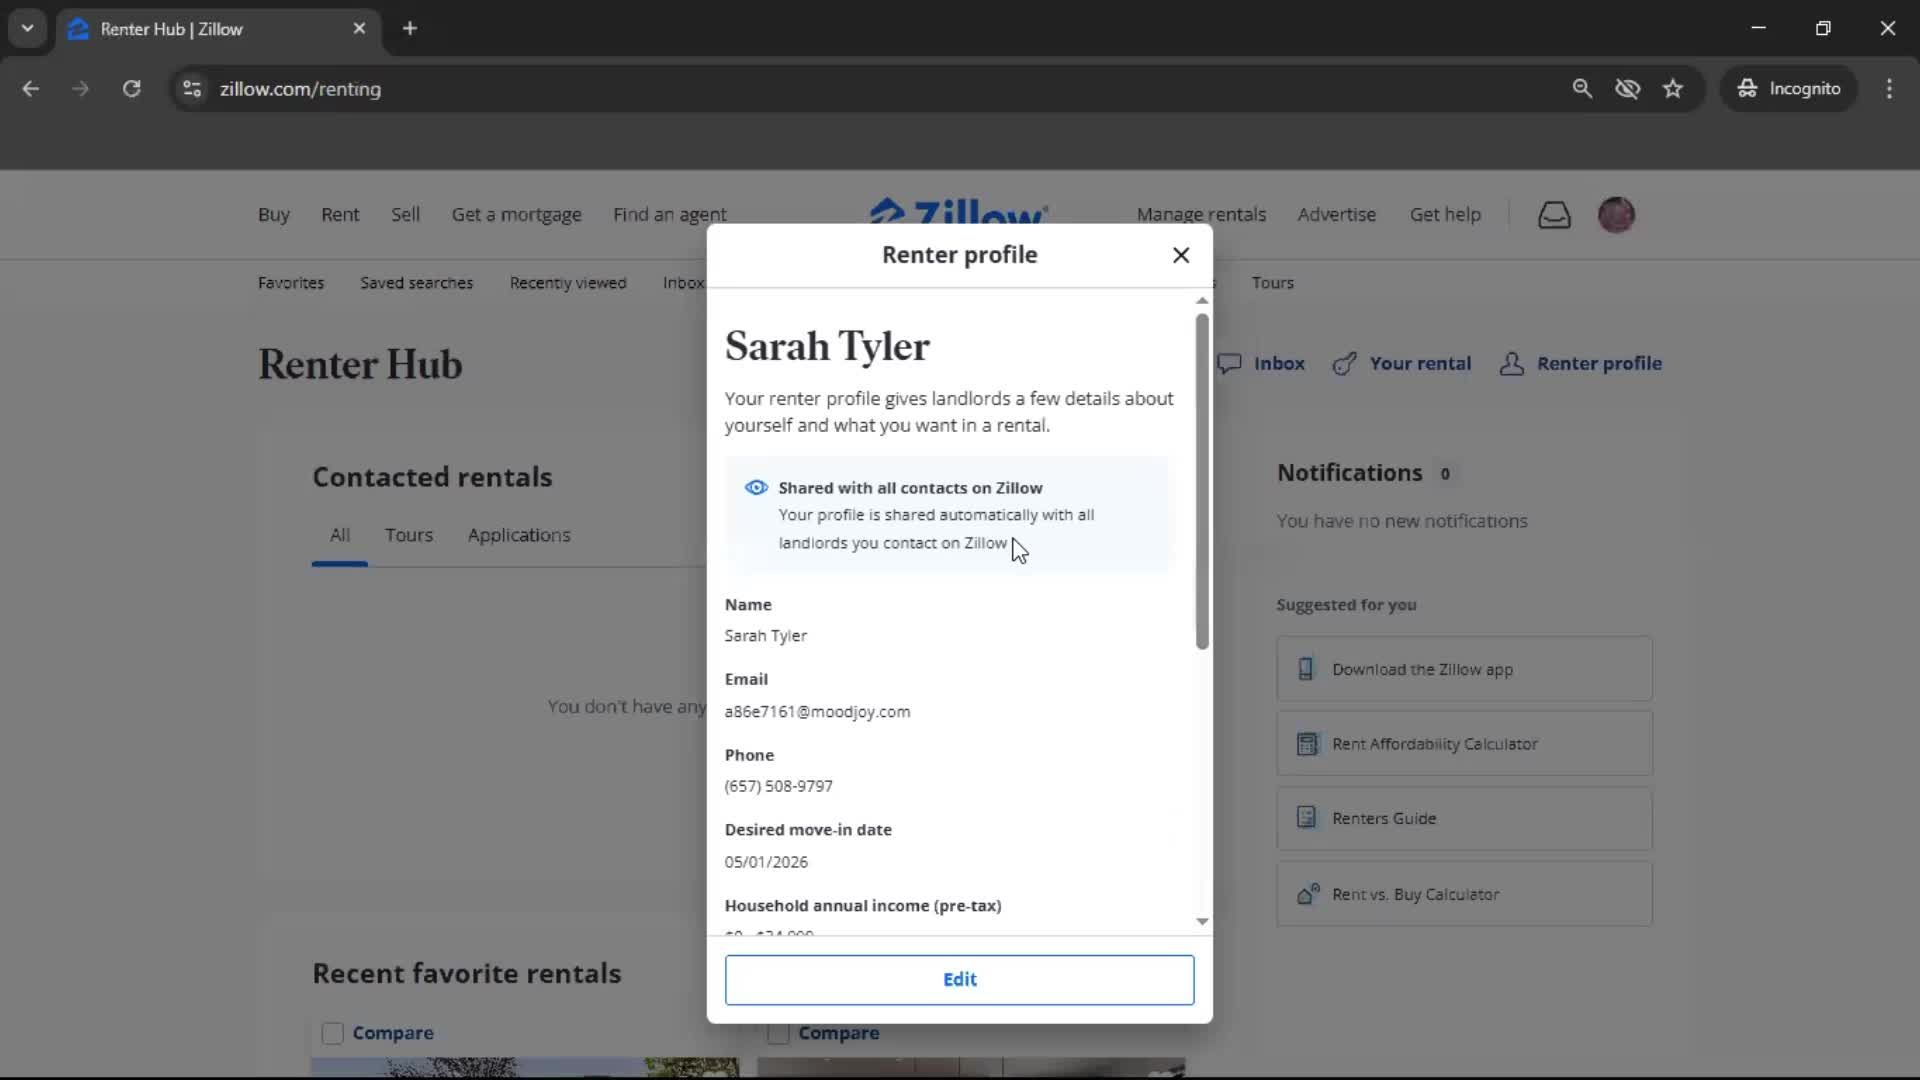Screen dimensions: 1920x1080
Task: Click the Your rental link icon
Action: pos(1346,363)
